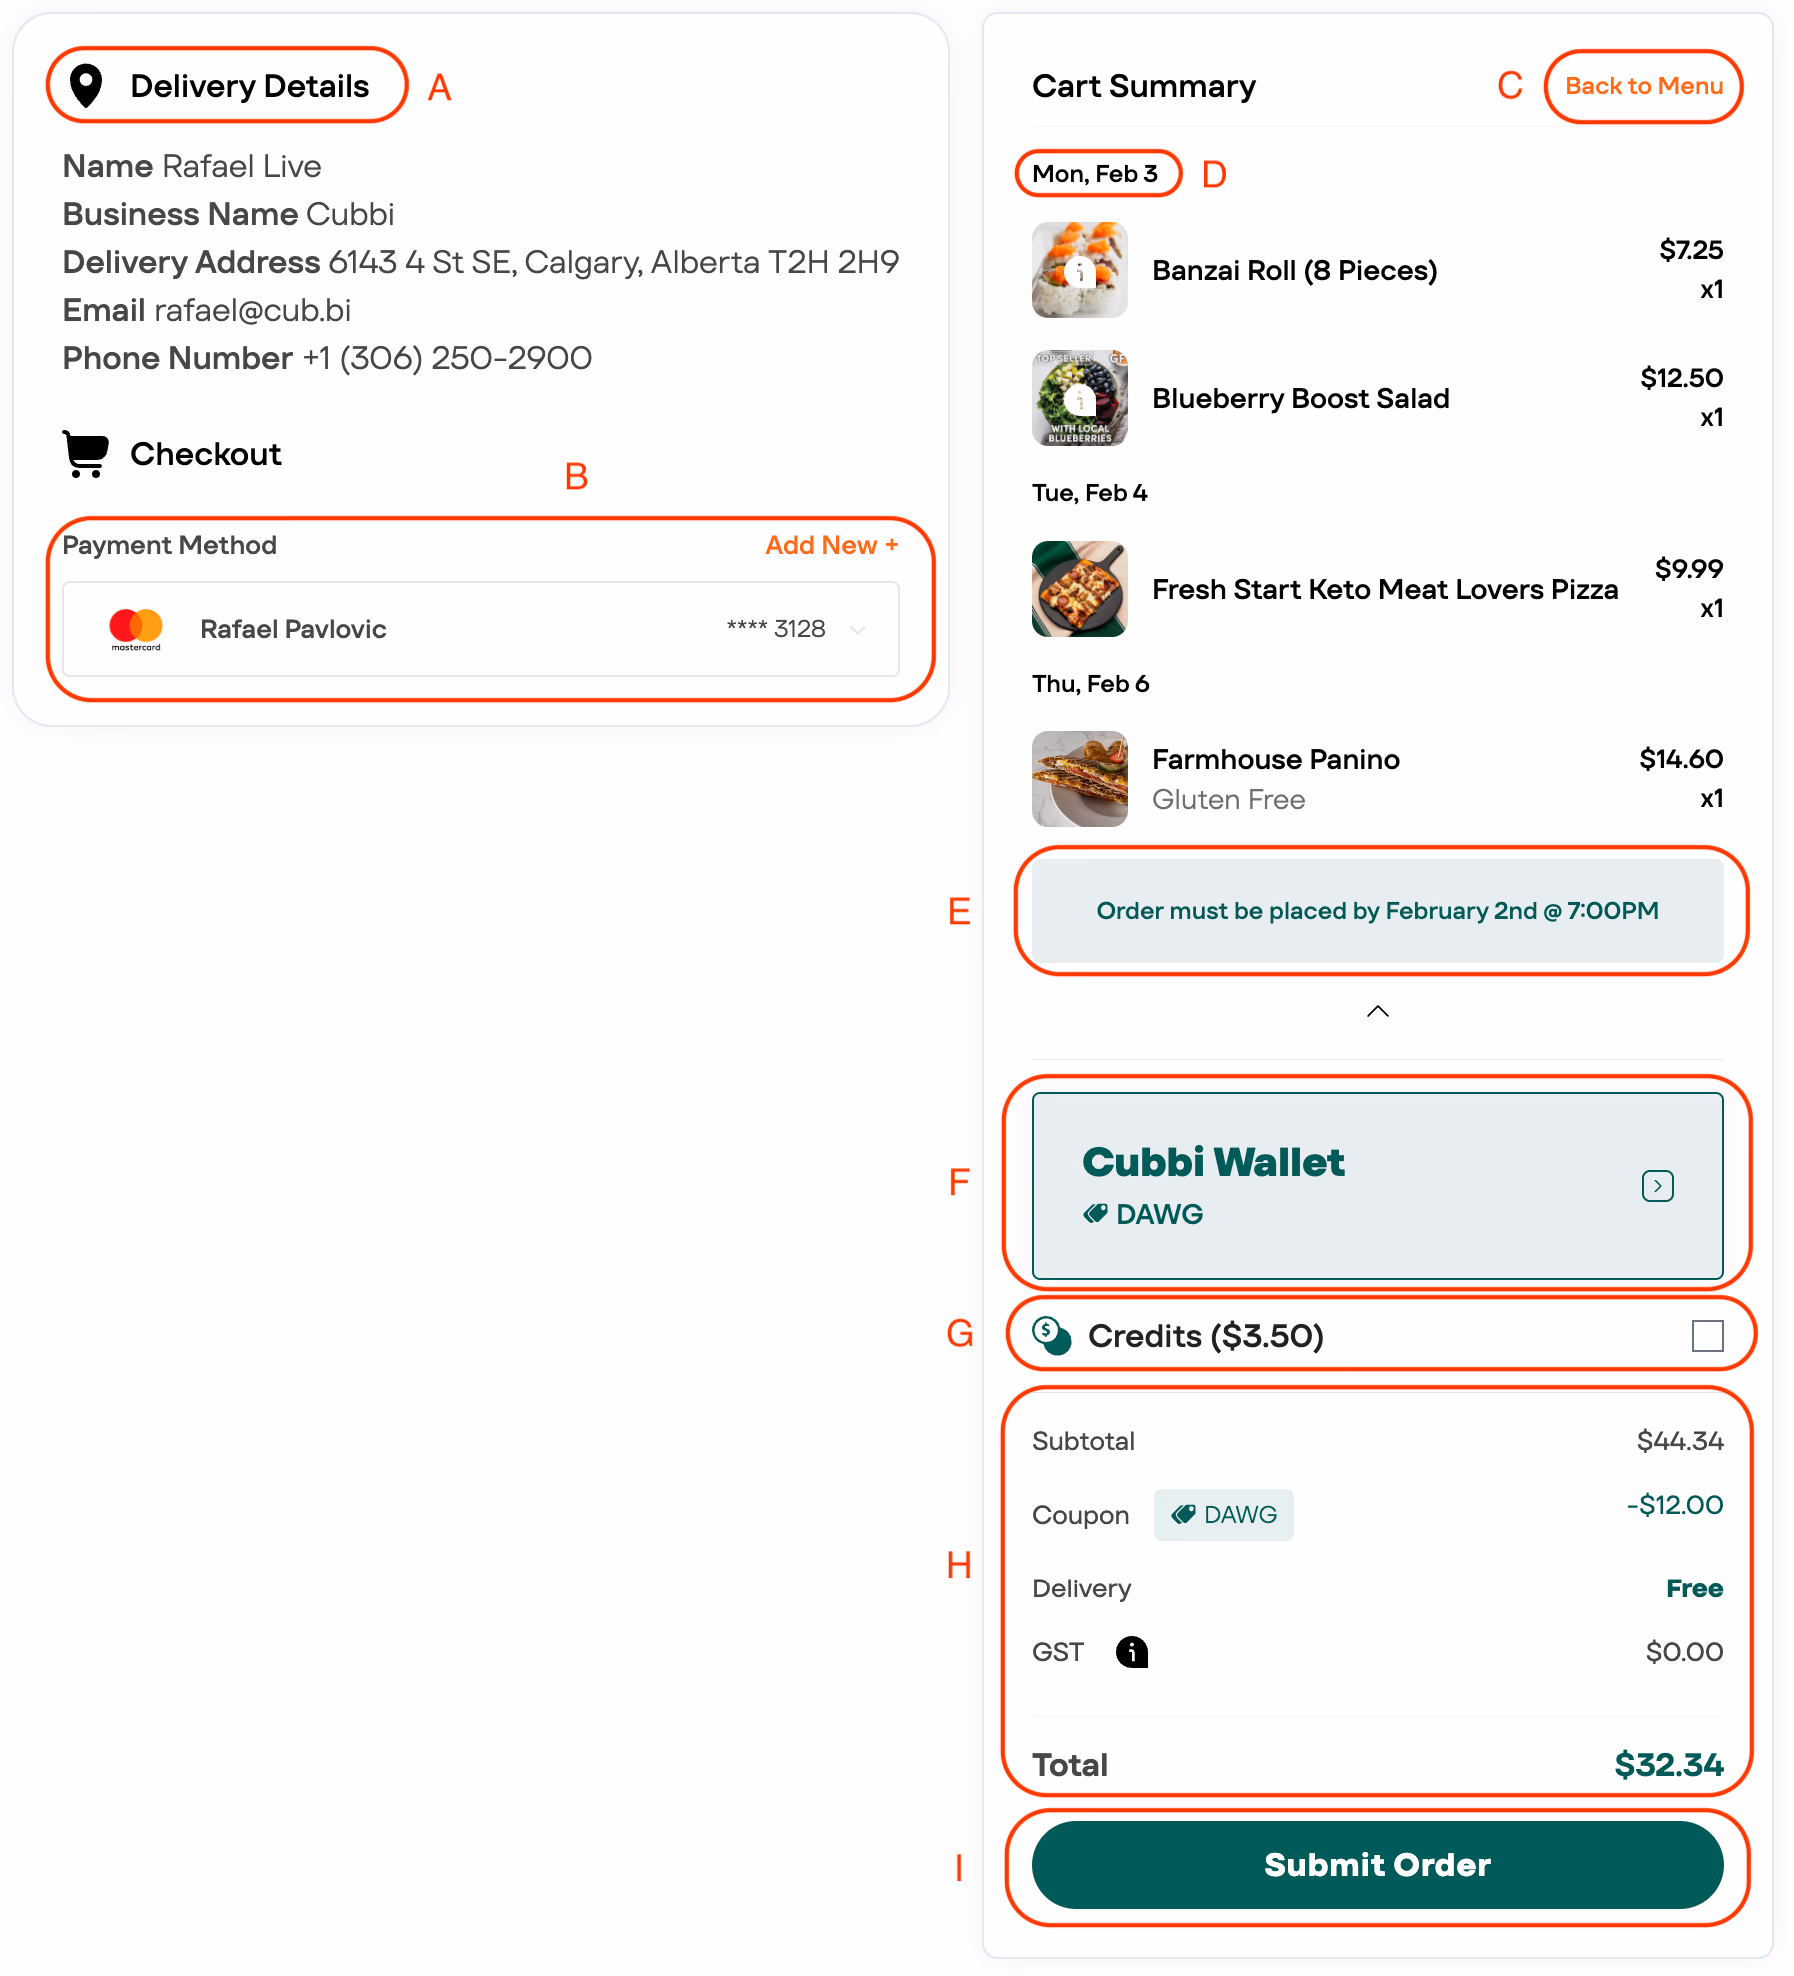Click the Delivery Details location pin icon
This screenshot has width=1794, height=1976.
(x=87, y=86)
